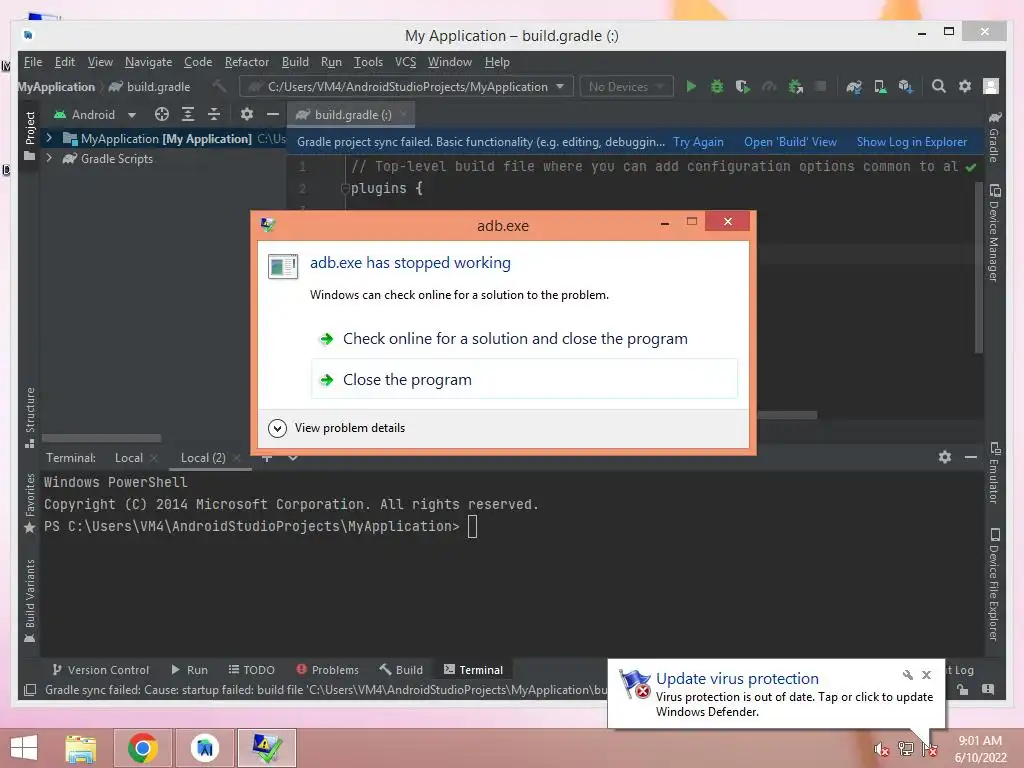Viewport: 1024px width, 768px height.
Task: Switch to the Local terminal tab
Action: point(129,458)
